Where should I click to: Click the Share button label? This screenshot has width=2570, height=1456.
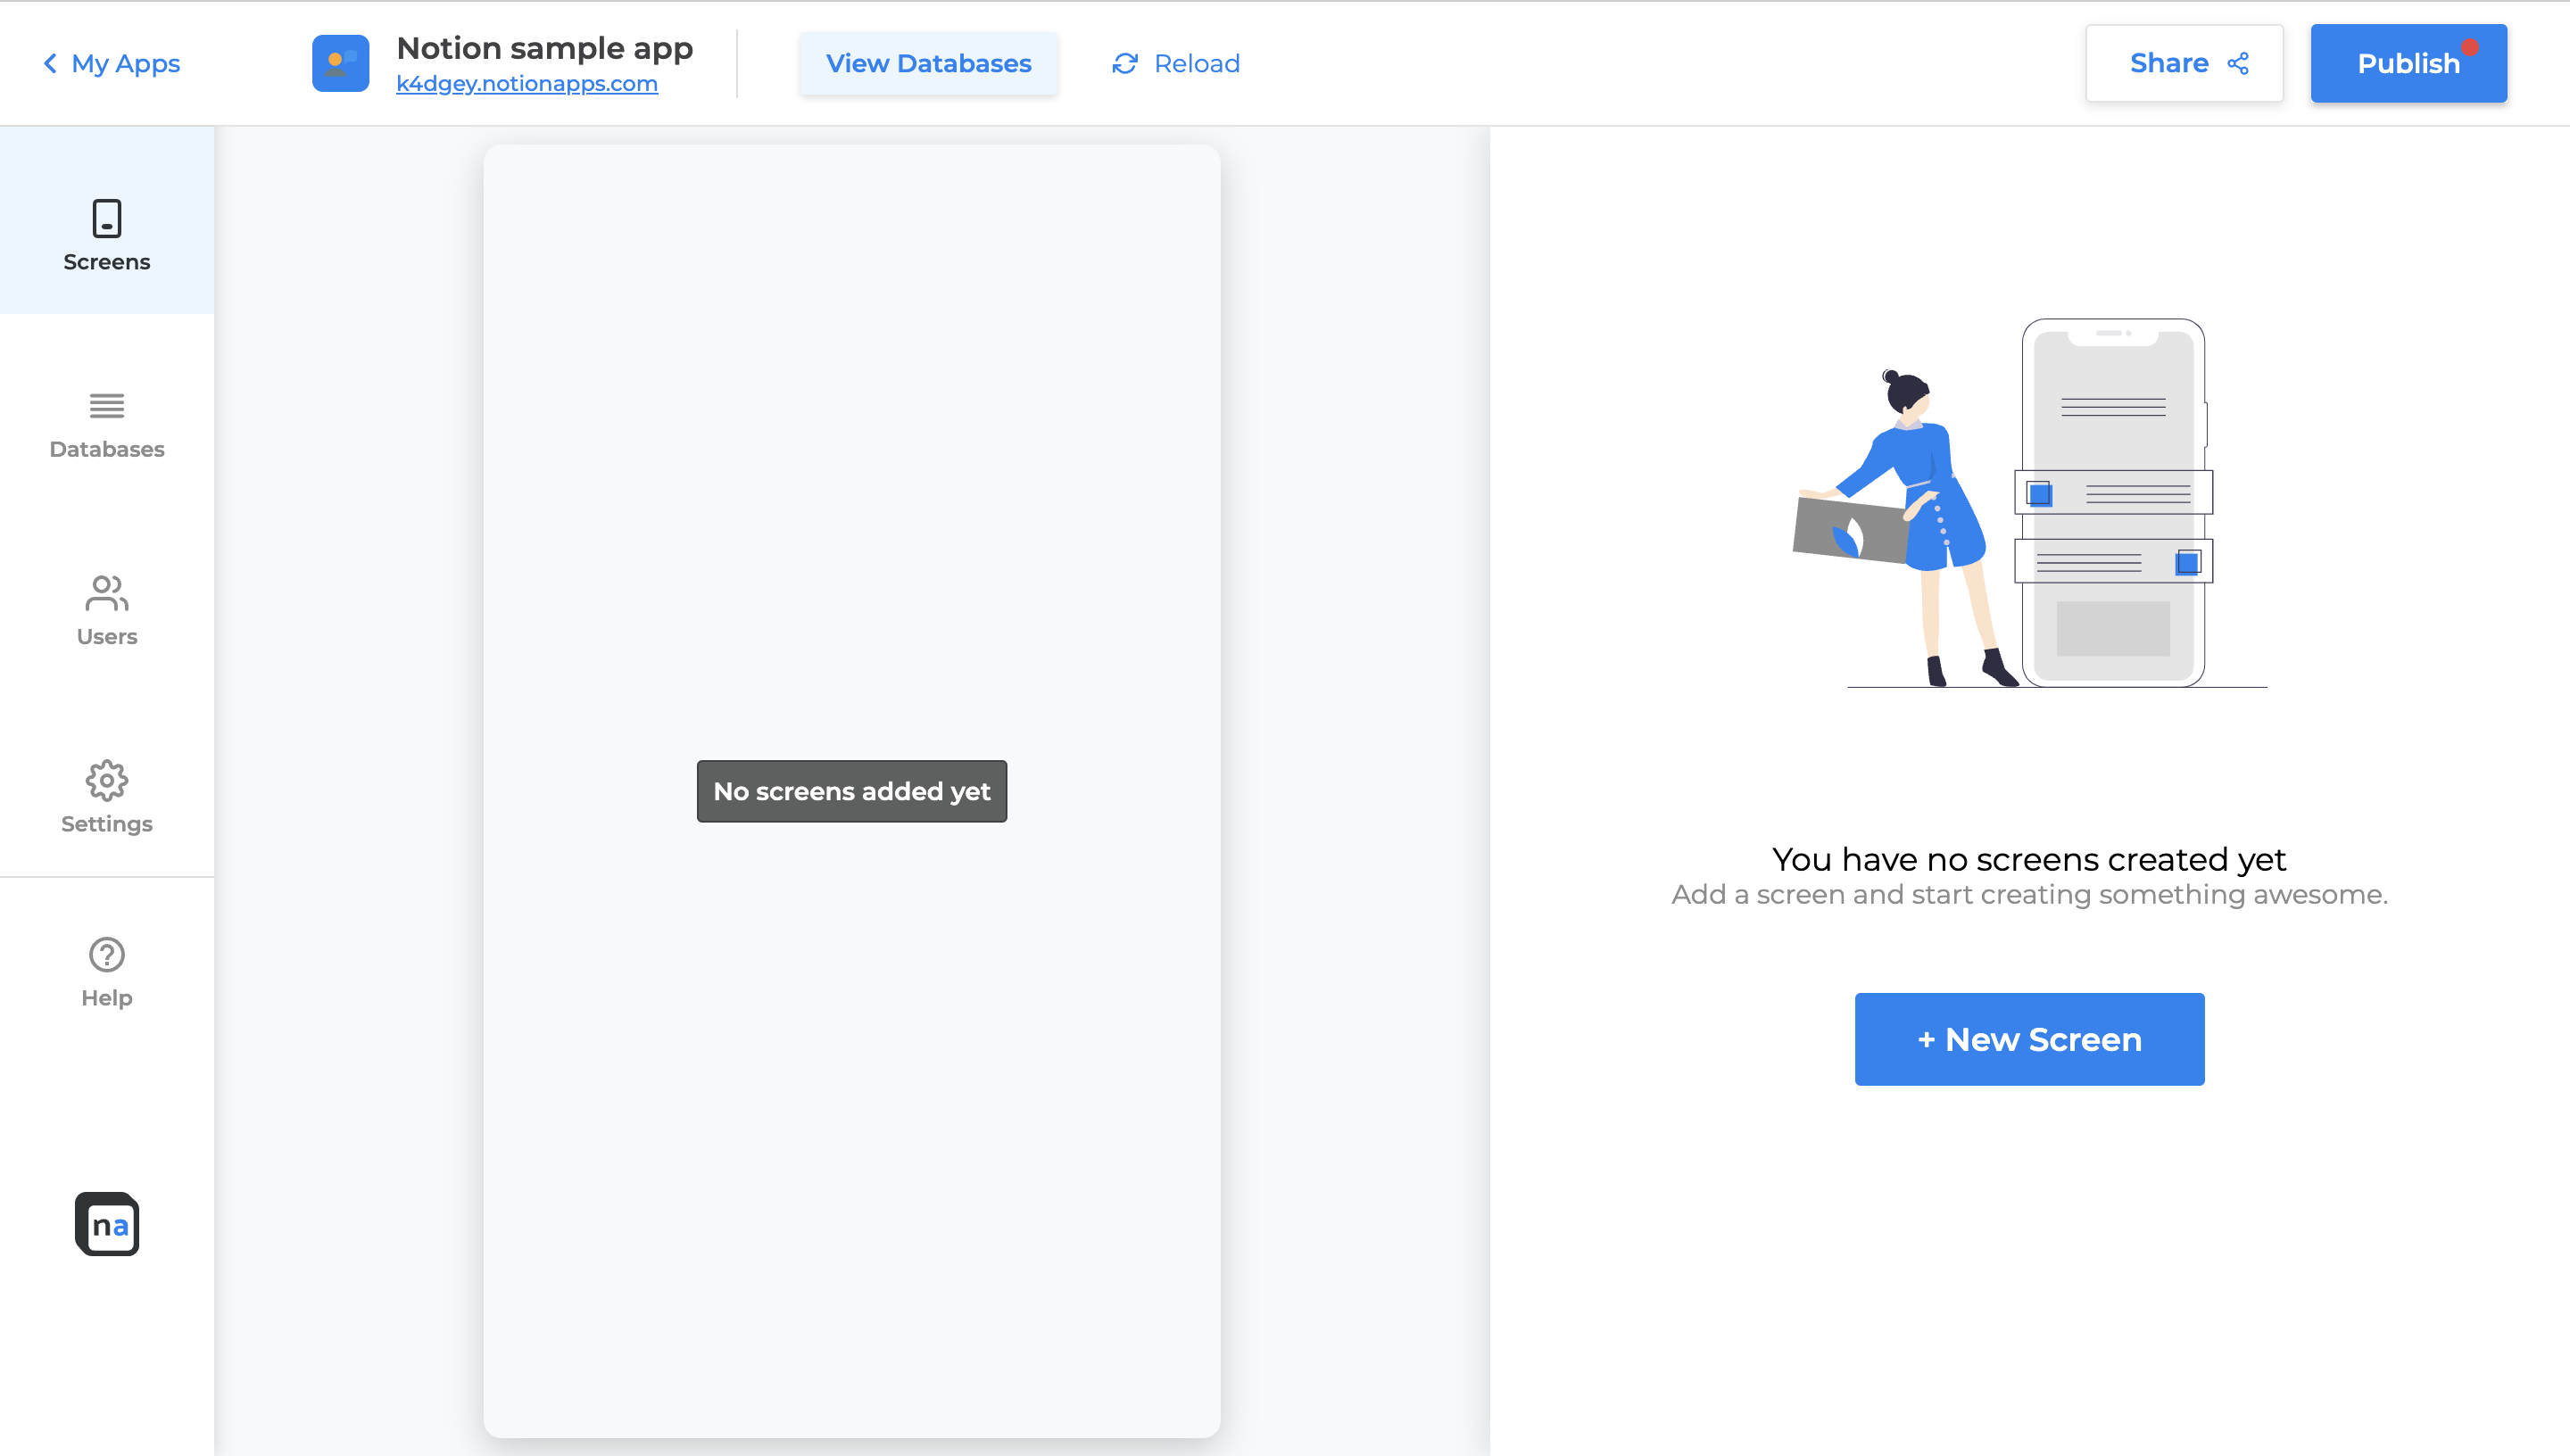click(x=2168, y=63)
